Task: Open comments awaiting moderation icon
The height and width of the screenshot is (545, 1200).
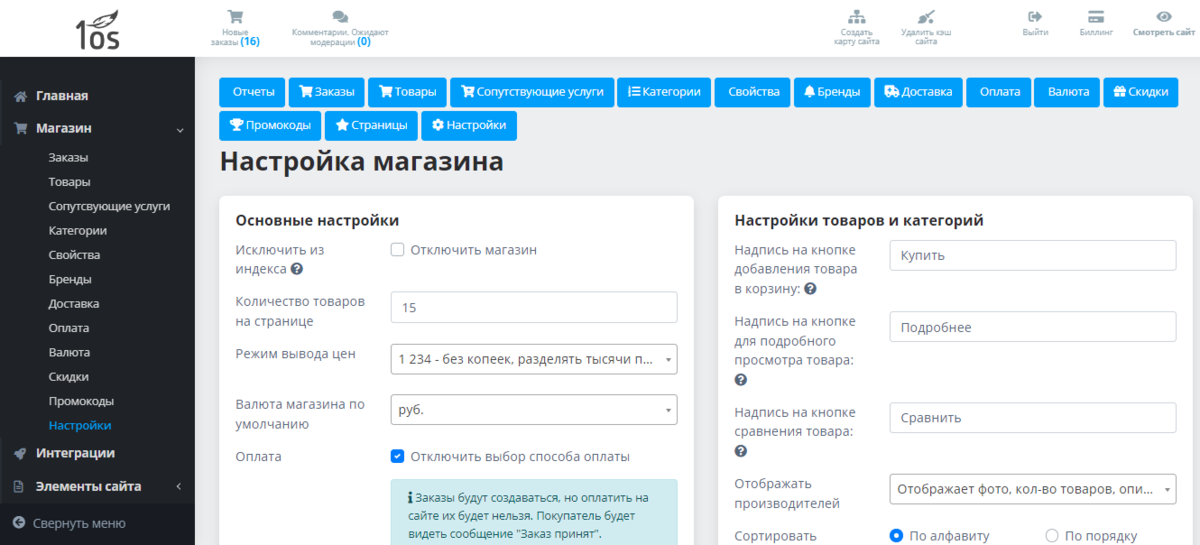Action: point(340,17)
